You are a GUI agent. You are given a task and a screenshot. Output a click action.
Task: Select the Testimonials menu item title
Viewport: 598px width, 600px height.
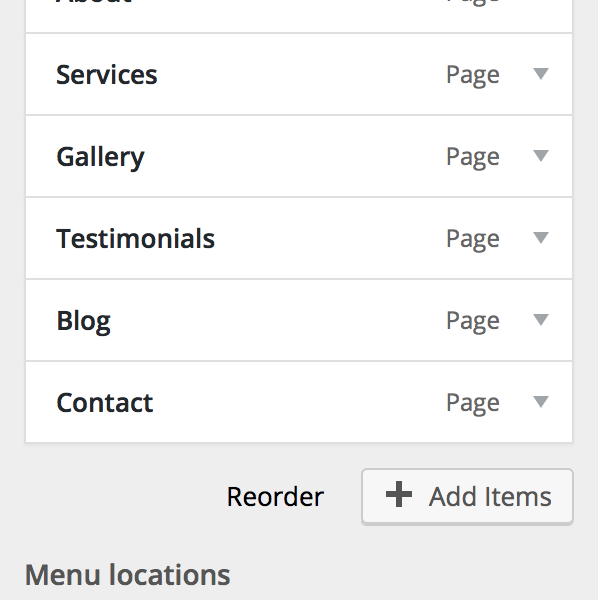[x=135, y=239]
